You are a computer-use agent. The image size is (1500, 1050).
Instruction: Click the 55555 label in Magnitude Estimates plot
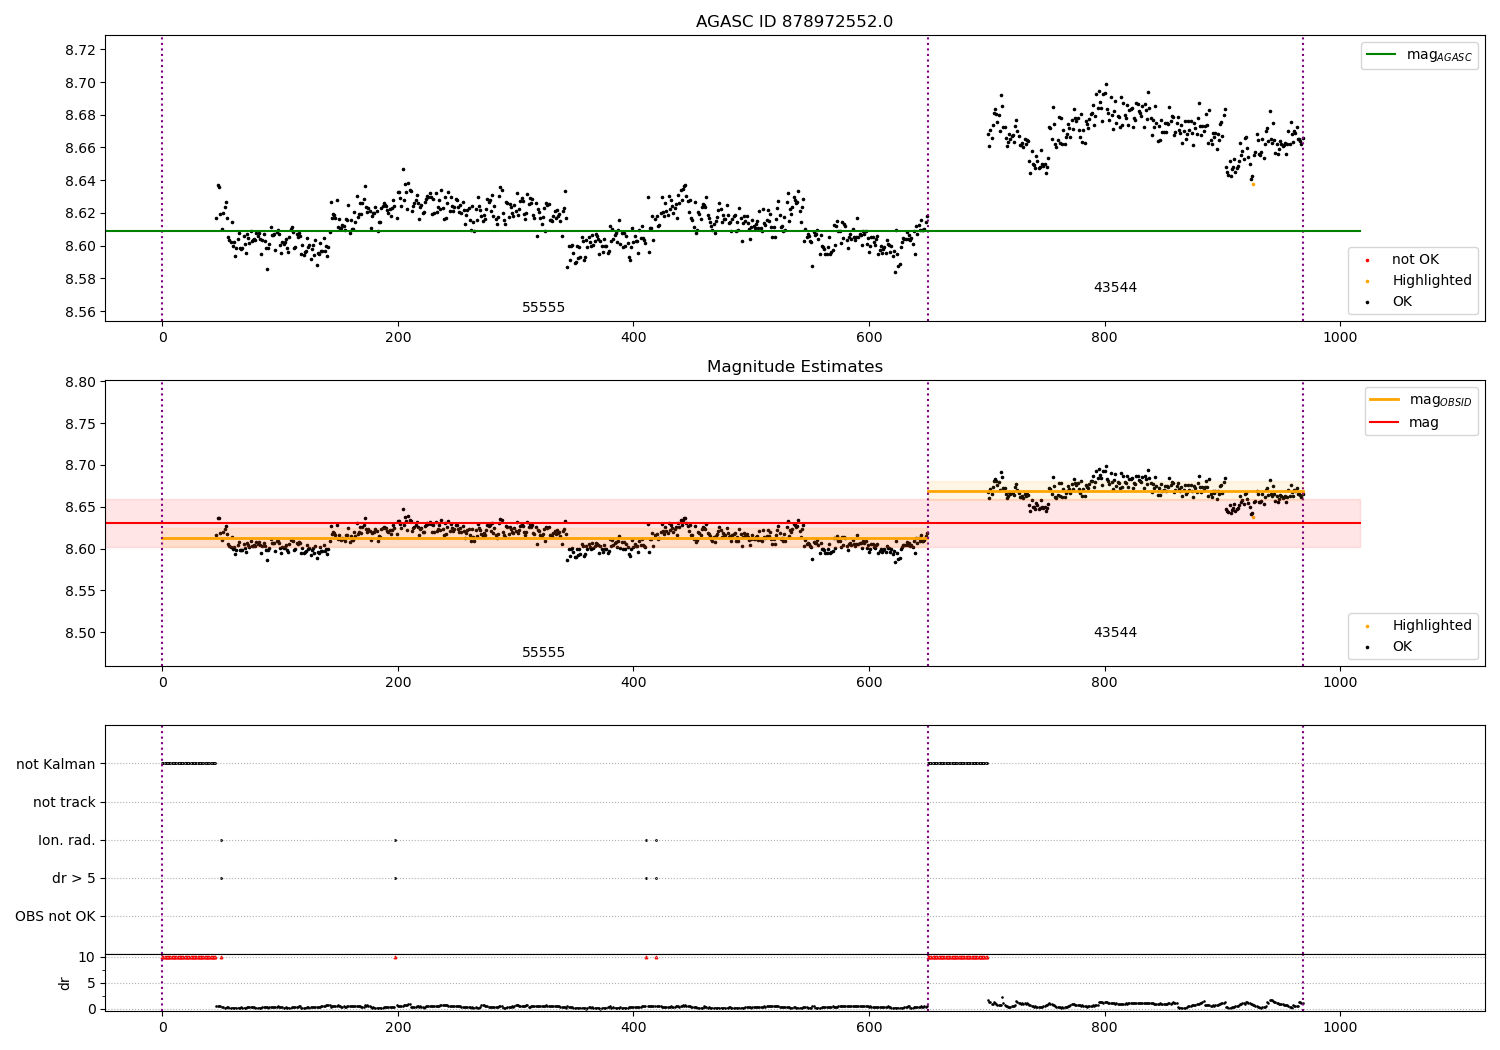click(543, 653)
